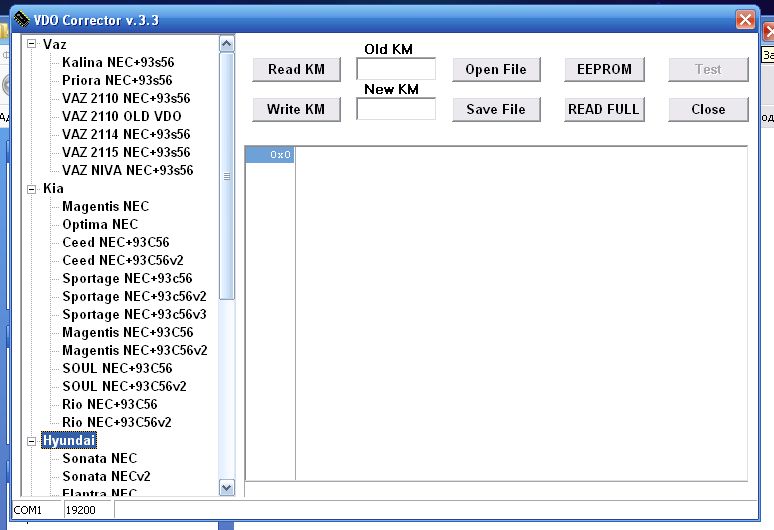774x530 pixels.
Task: Select the Kia group label
Action: point(53,189)
